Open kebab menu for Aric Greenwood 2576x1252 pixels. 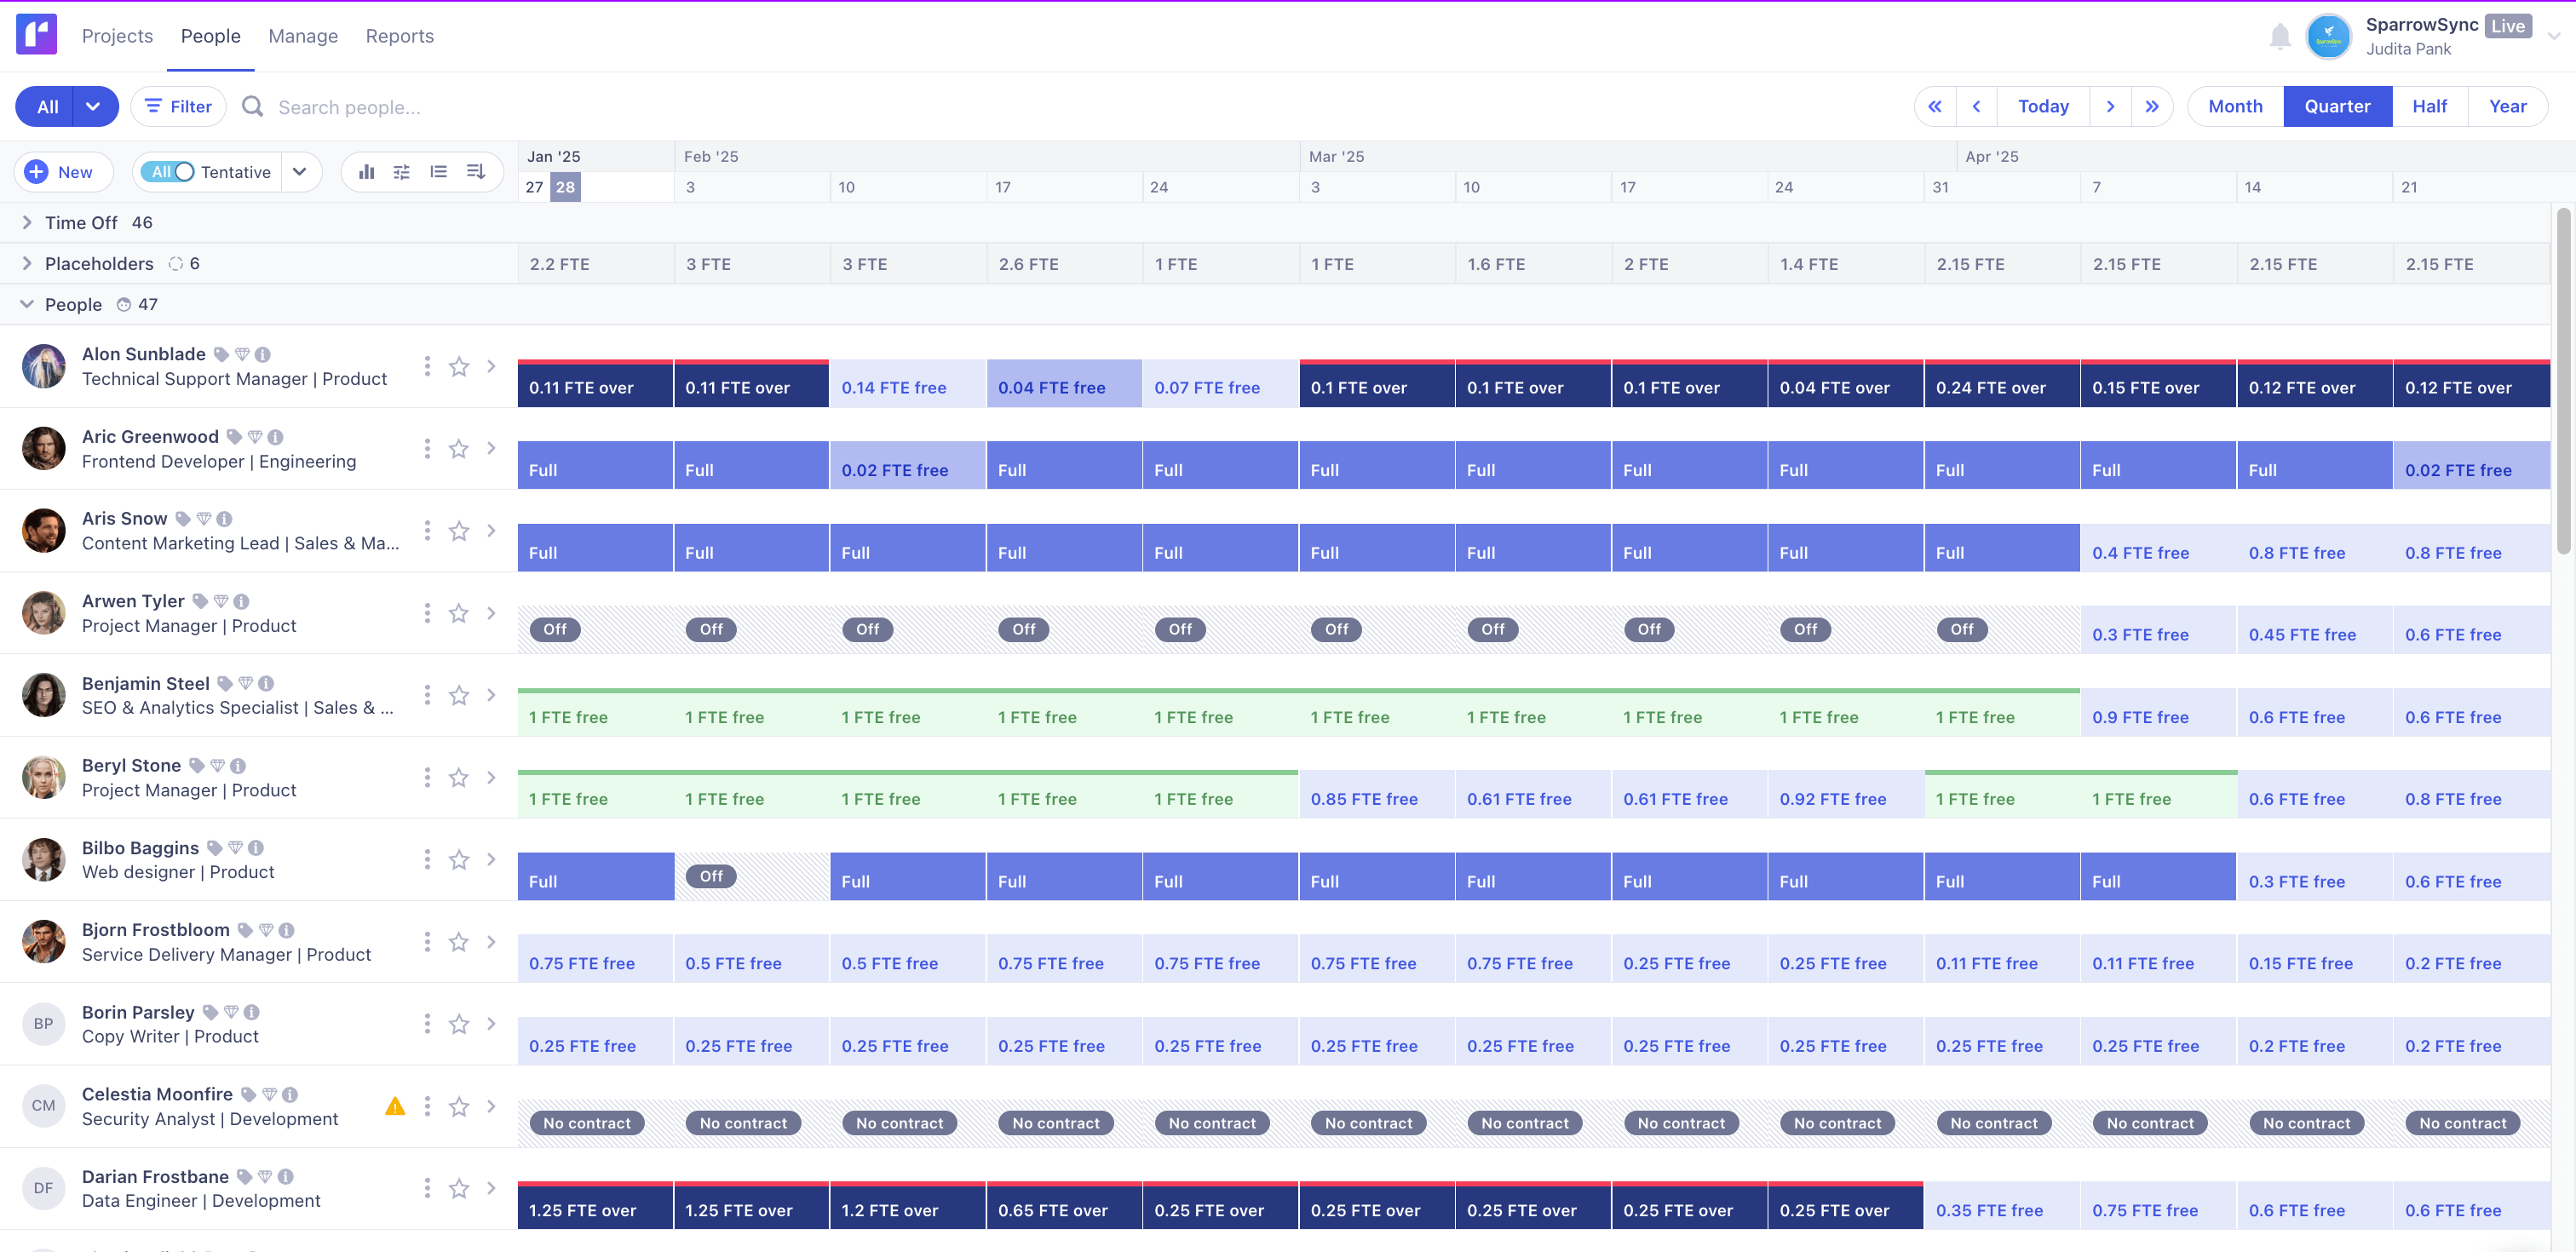pos(427,449)
